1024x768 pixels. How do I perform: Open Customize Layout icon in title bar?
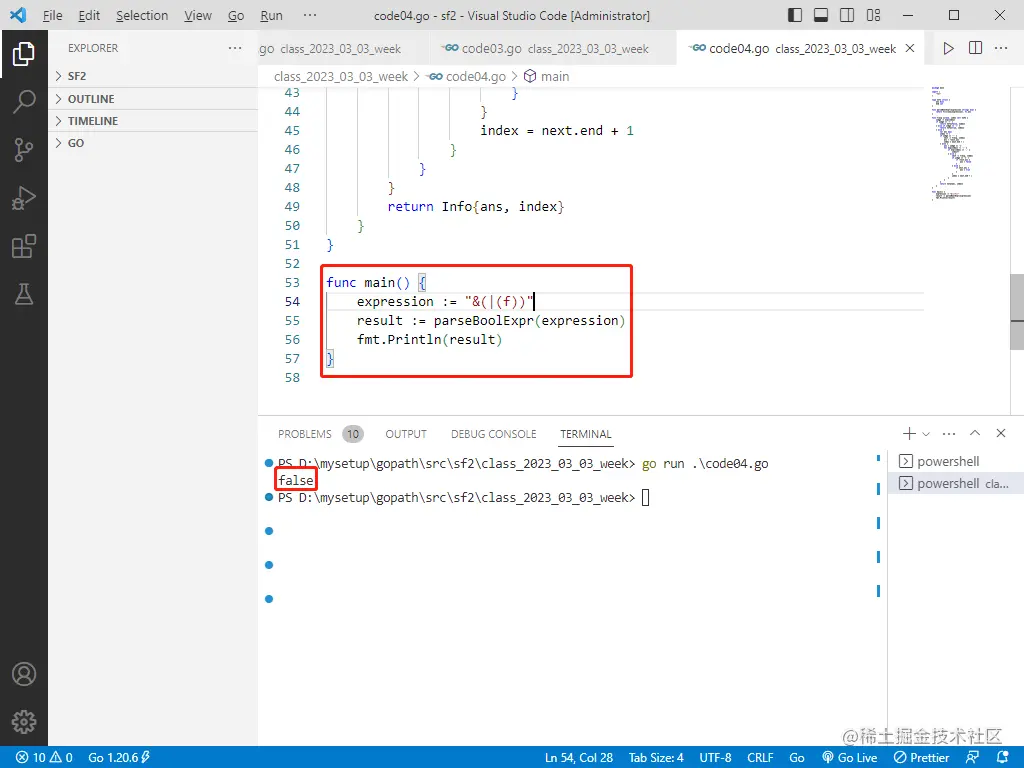pyautogui.click(x=873, y=15)
